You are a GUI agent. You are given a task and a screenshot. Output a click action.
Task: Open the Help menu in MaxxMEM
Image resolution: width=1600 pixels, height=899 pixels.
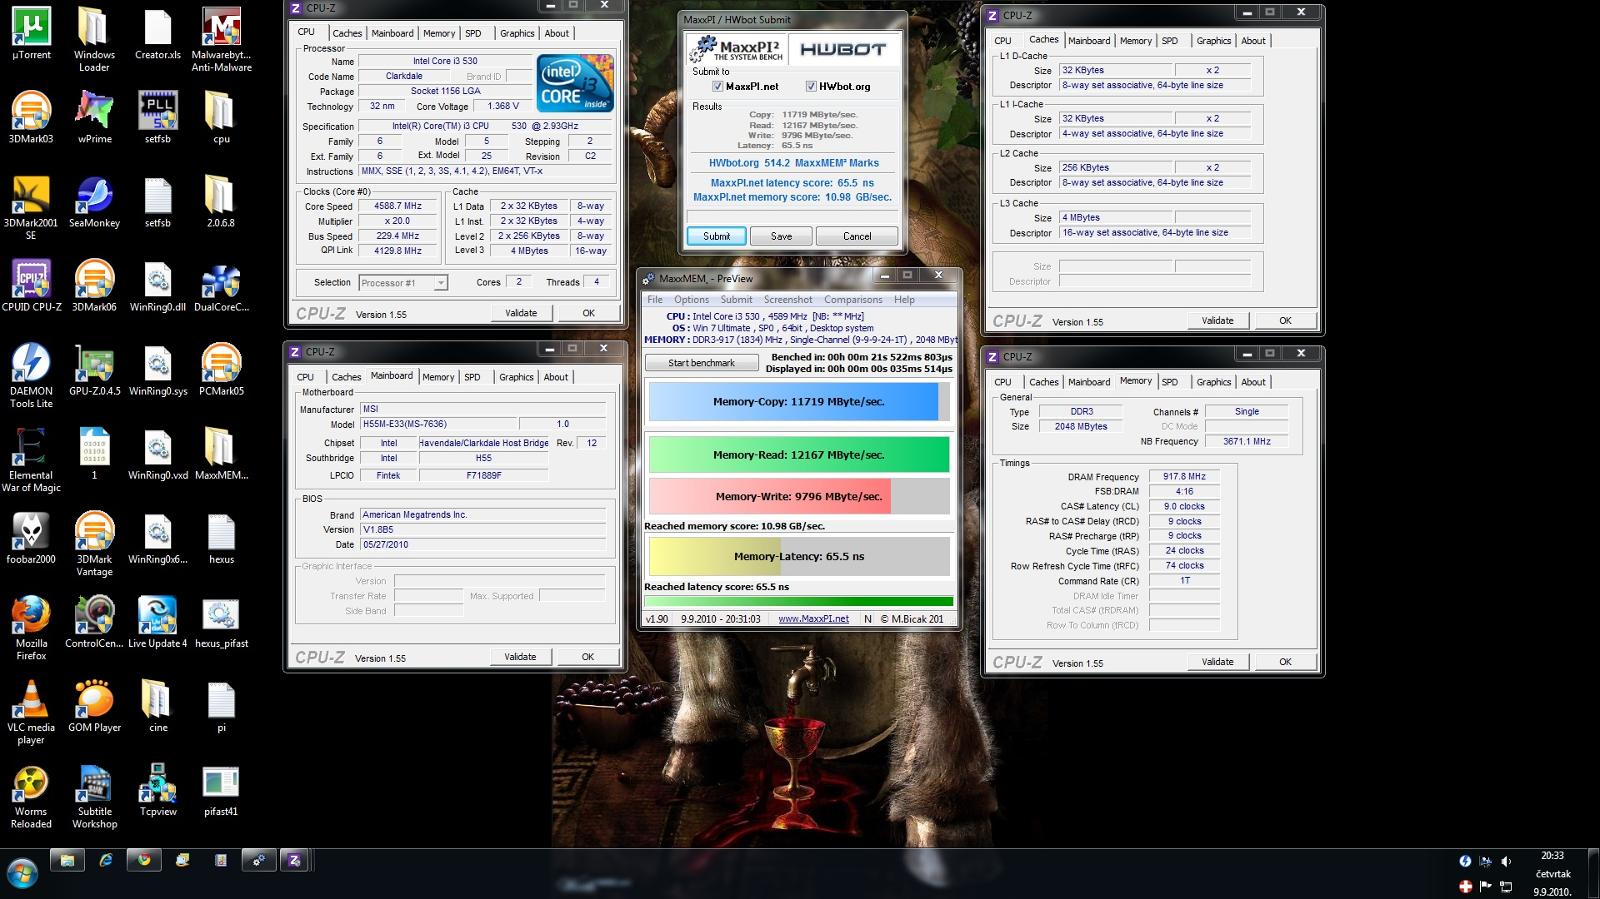coord(904,300)
